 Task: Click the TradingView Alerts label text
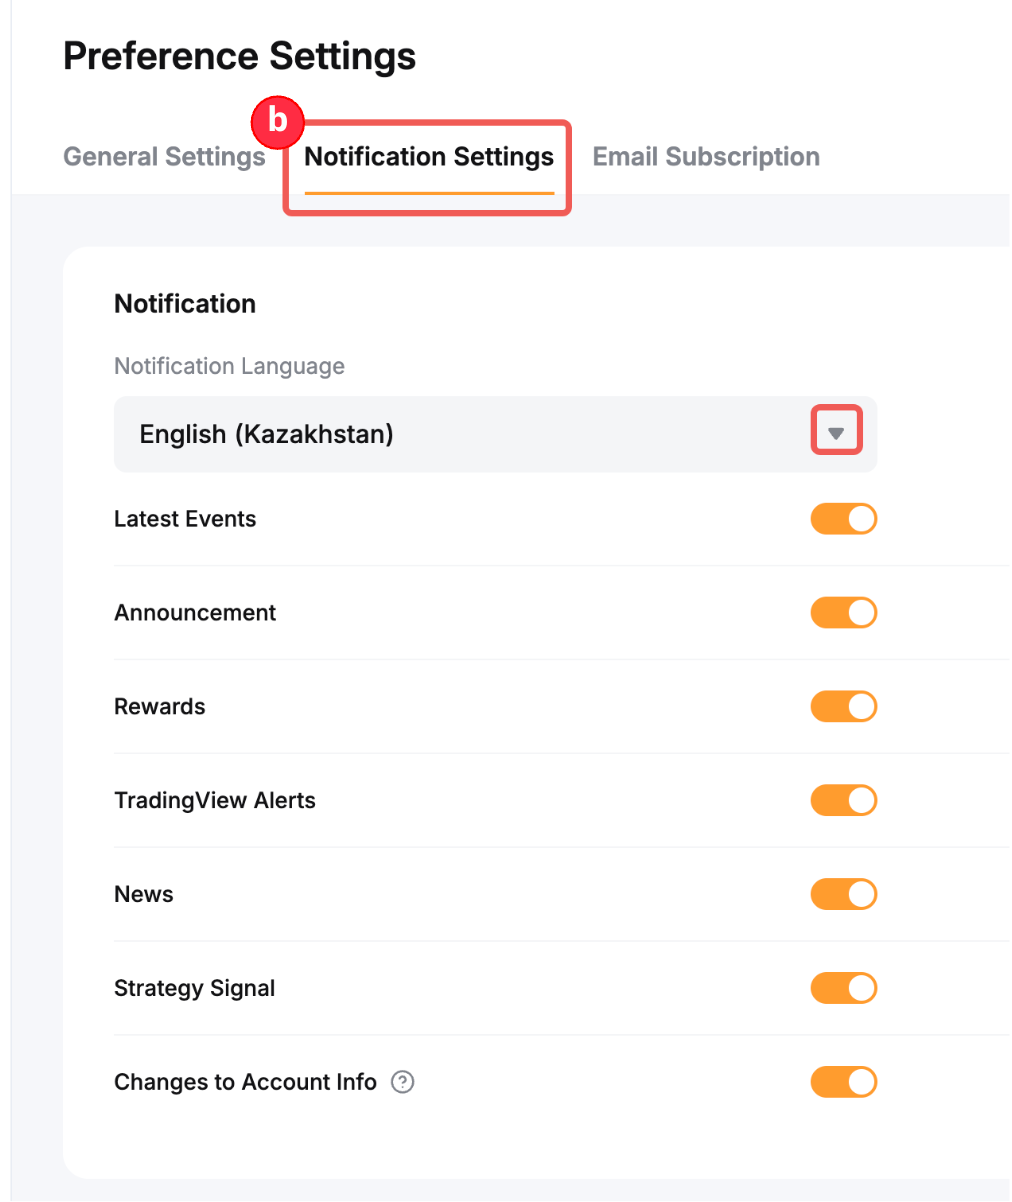(x=215, y=800)
